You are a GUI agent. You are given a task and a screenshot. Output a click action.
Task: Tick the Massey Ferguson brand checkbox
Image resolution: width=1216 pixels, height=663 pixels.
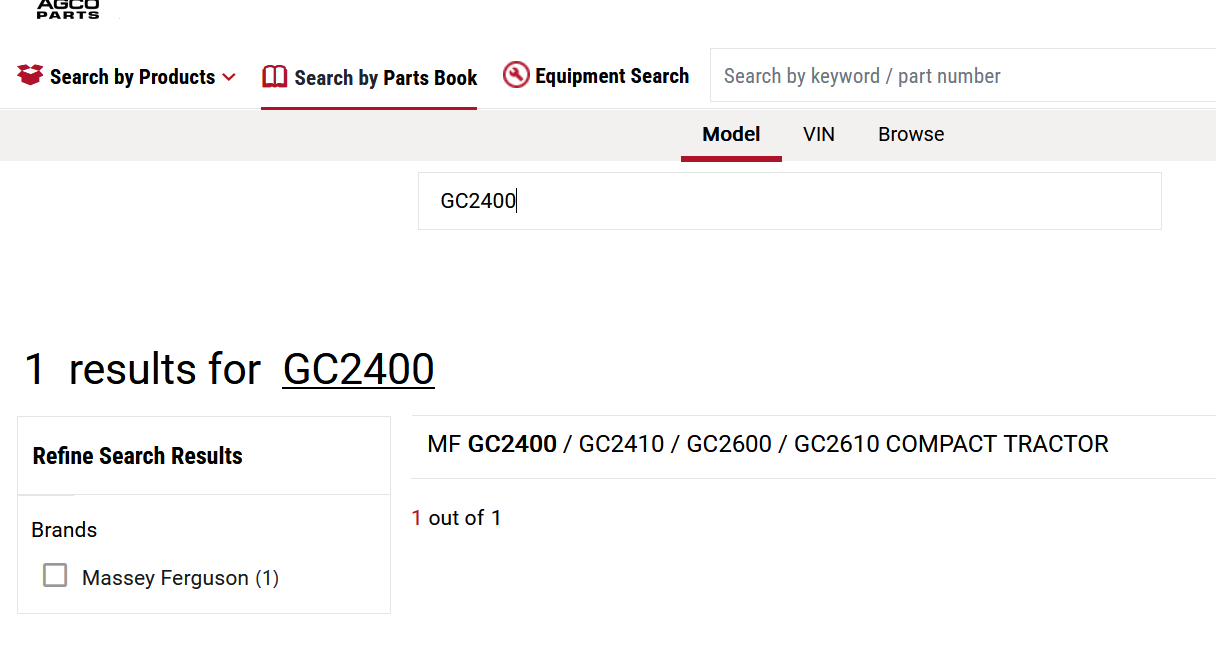click(x=55, y=575)
